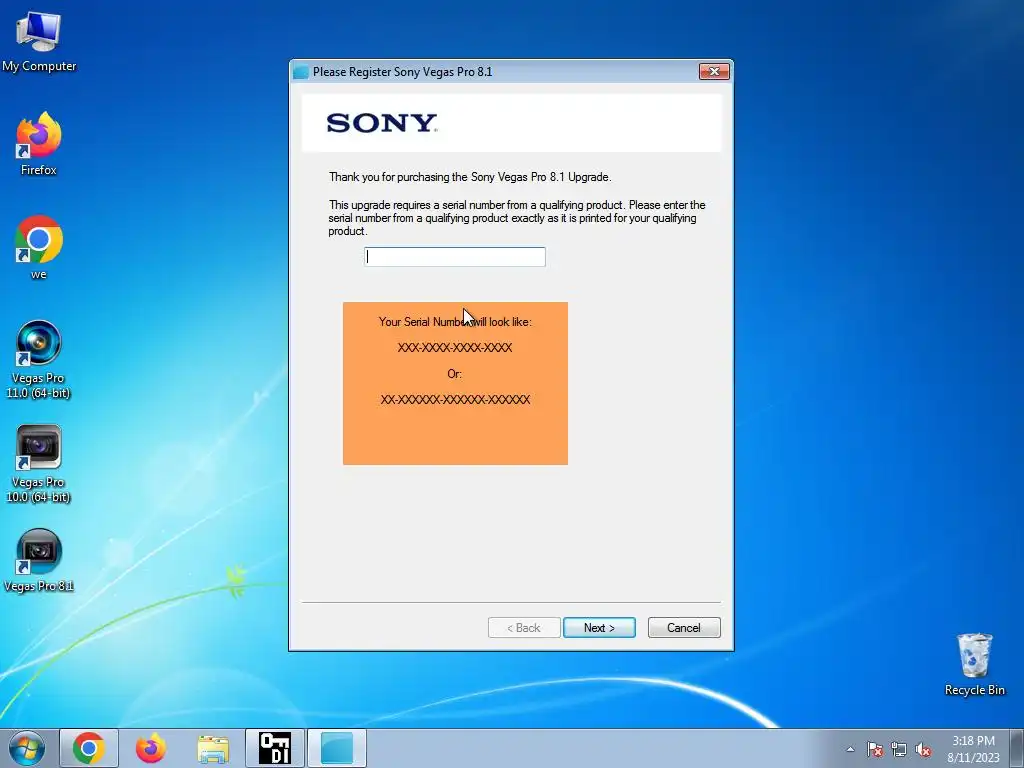This screenshot has width=1024, height=768.
Task: Select the Vegas Pro 11.0 (64-bit) shortcut
Action: pos(39,359)
